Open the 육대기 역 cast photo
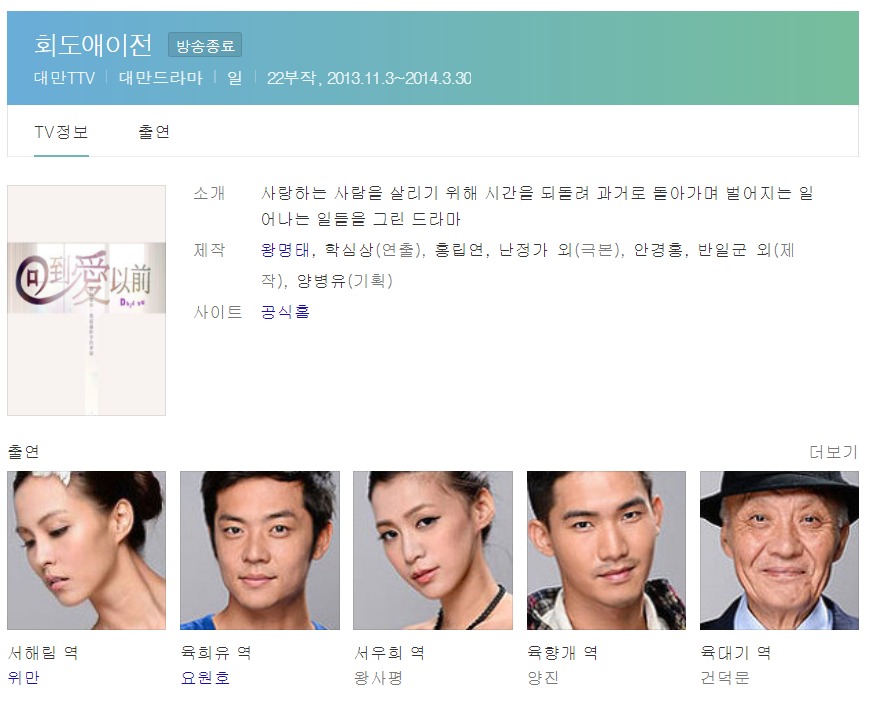This screenshot has height=706, width=879. tap(779, 550)
